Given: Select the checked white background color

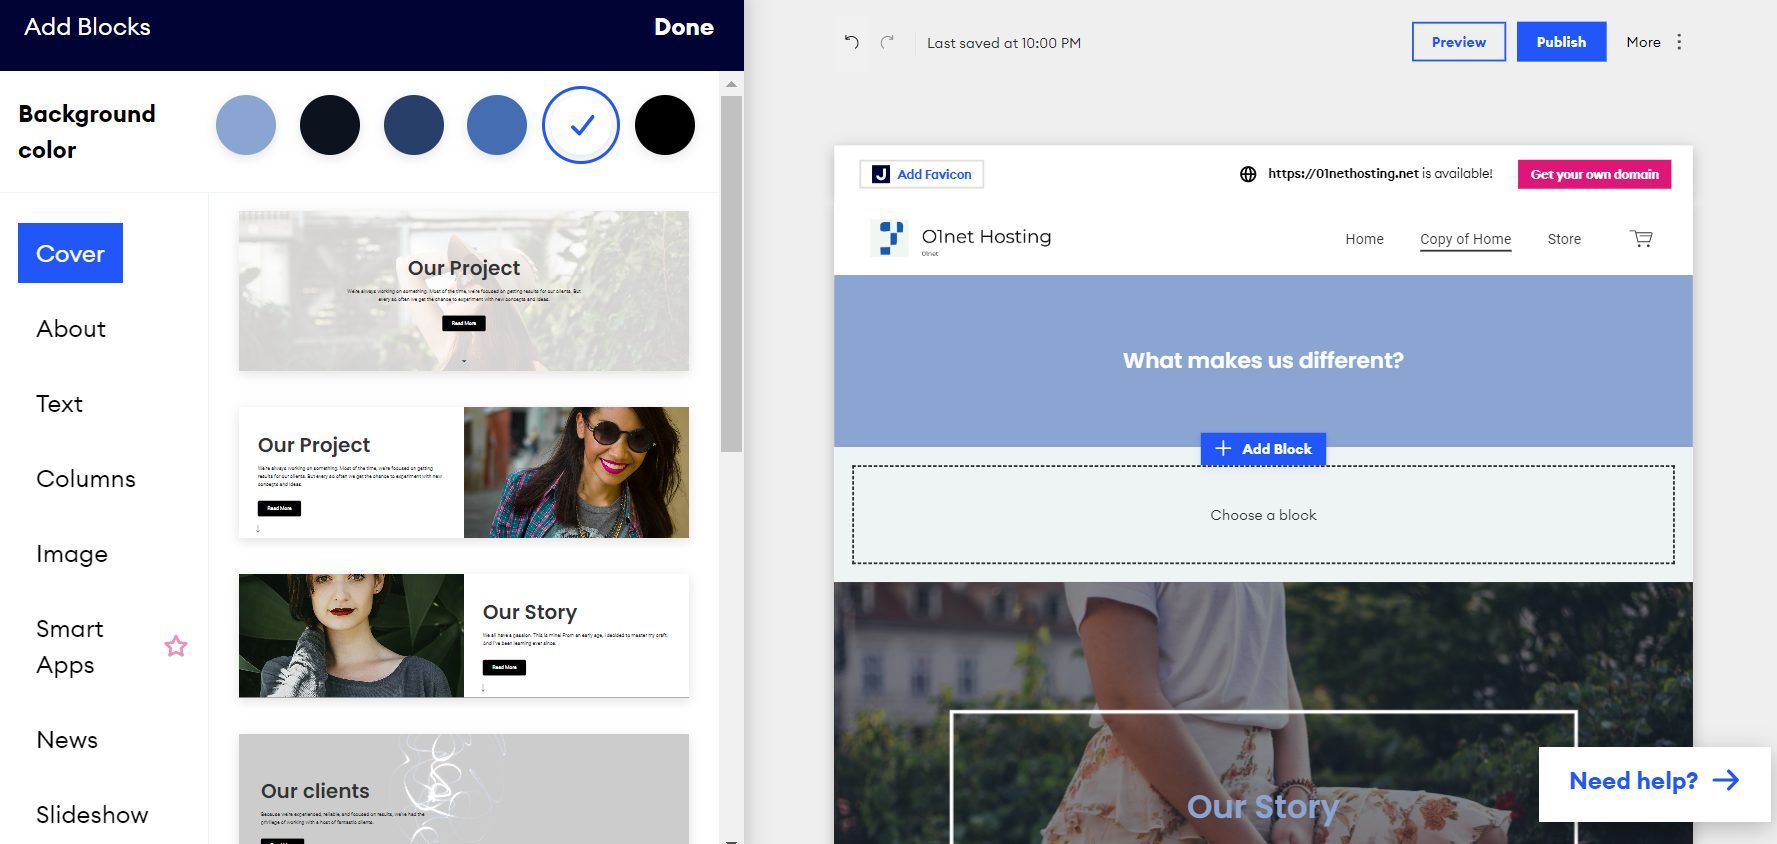Looking at the screenshot, I should point(581,125).
